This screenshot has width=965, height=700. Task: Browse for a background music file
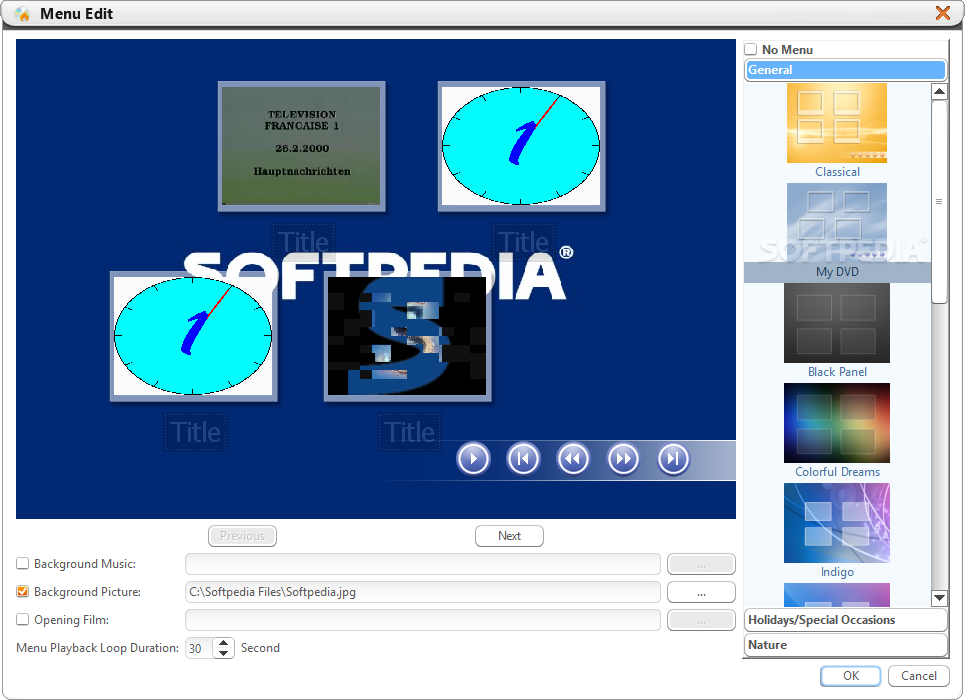coord(701,564)
